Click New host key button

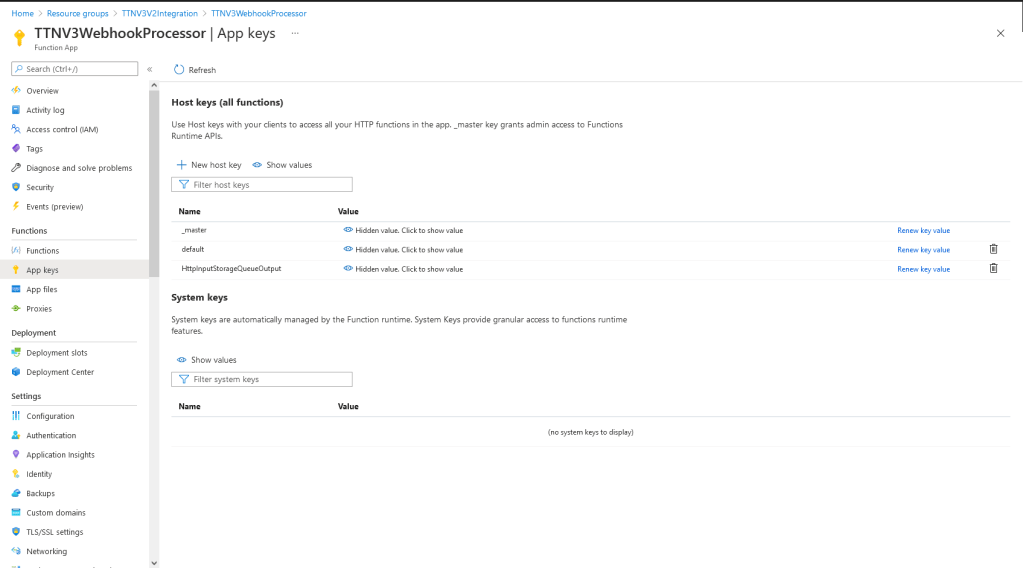coord(209,165)
